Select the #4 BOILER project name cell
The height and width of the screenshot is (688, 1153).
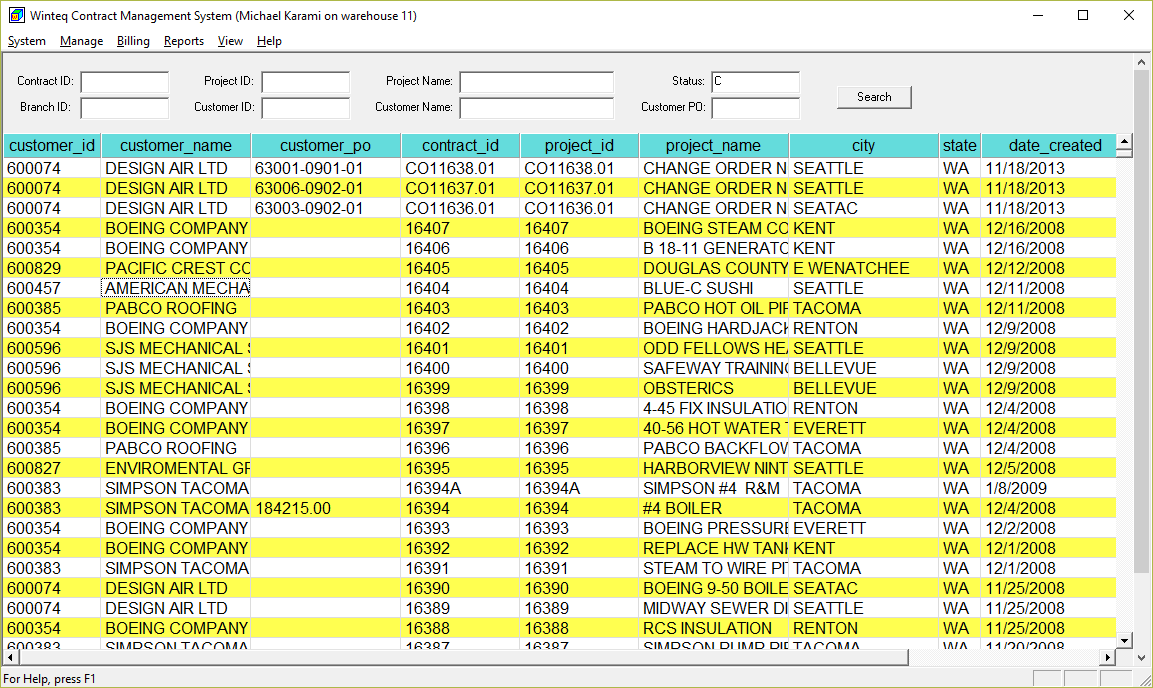pyautogui.click(x=714, y=508)
